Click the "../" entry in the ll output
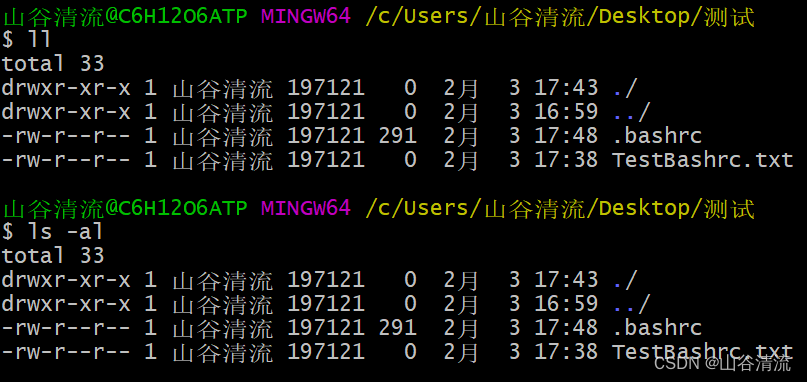Screen dimensions: 807x382 coord(631,112)
